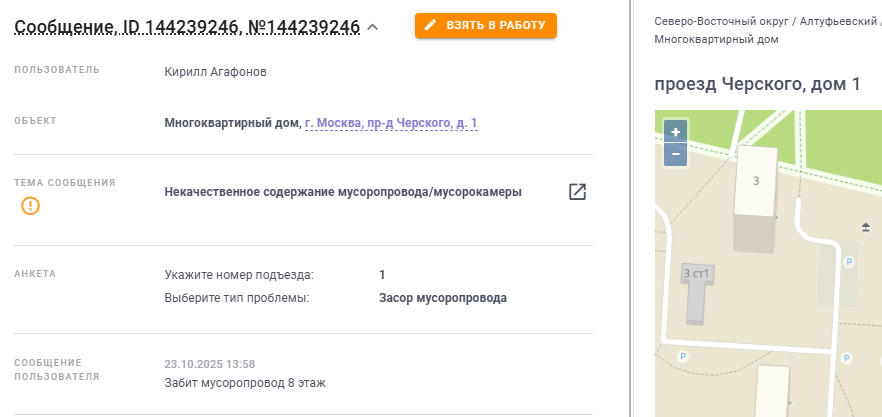
Task: Click the orange warning exclamation icon
Action: (x=31, y=207)
